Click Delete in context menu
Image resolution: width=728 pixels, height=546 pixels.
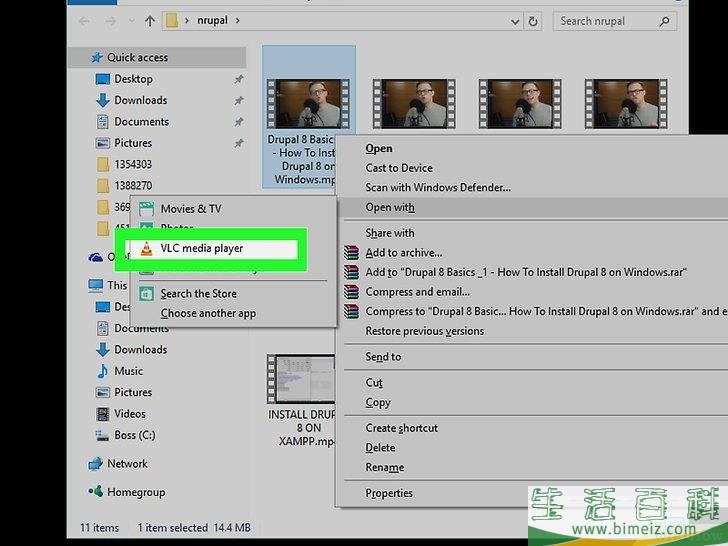pyautogui.click(x=380, y=448)
